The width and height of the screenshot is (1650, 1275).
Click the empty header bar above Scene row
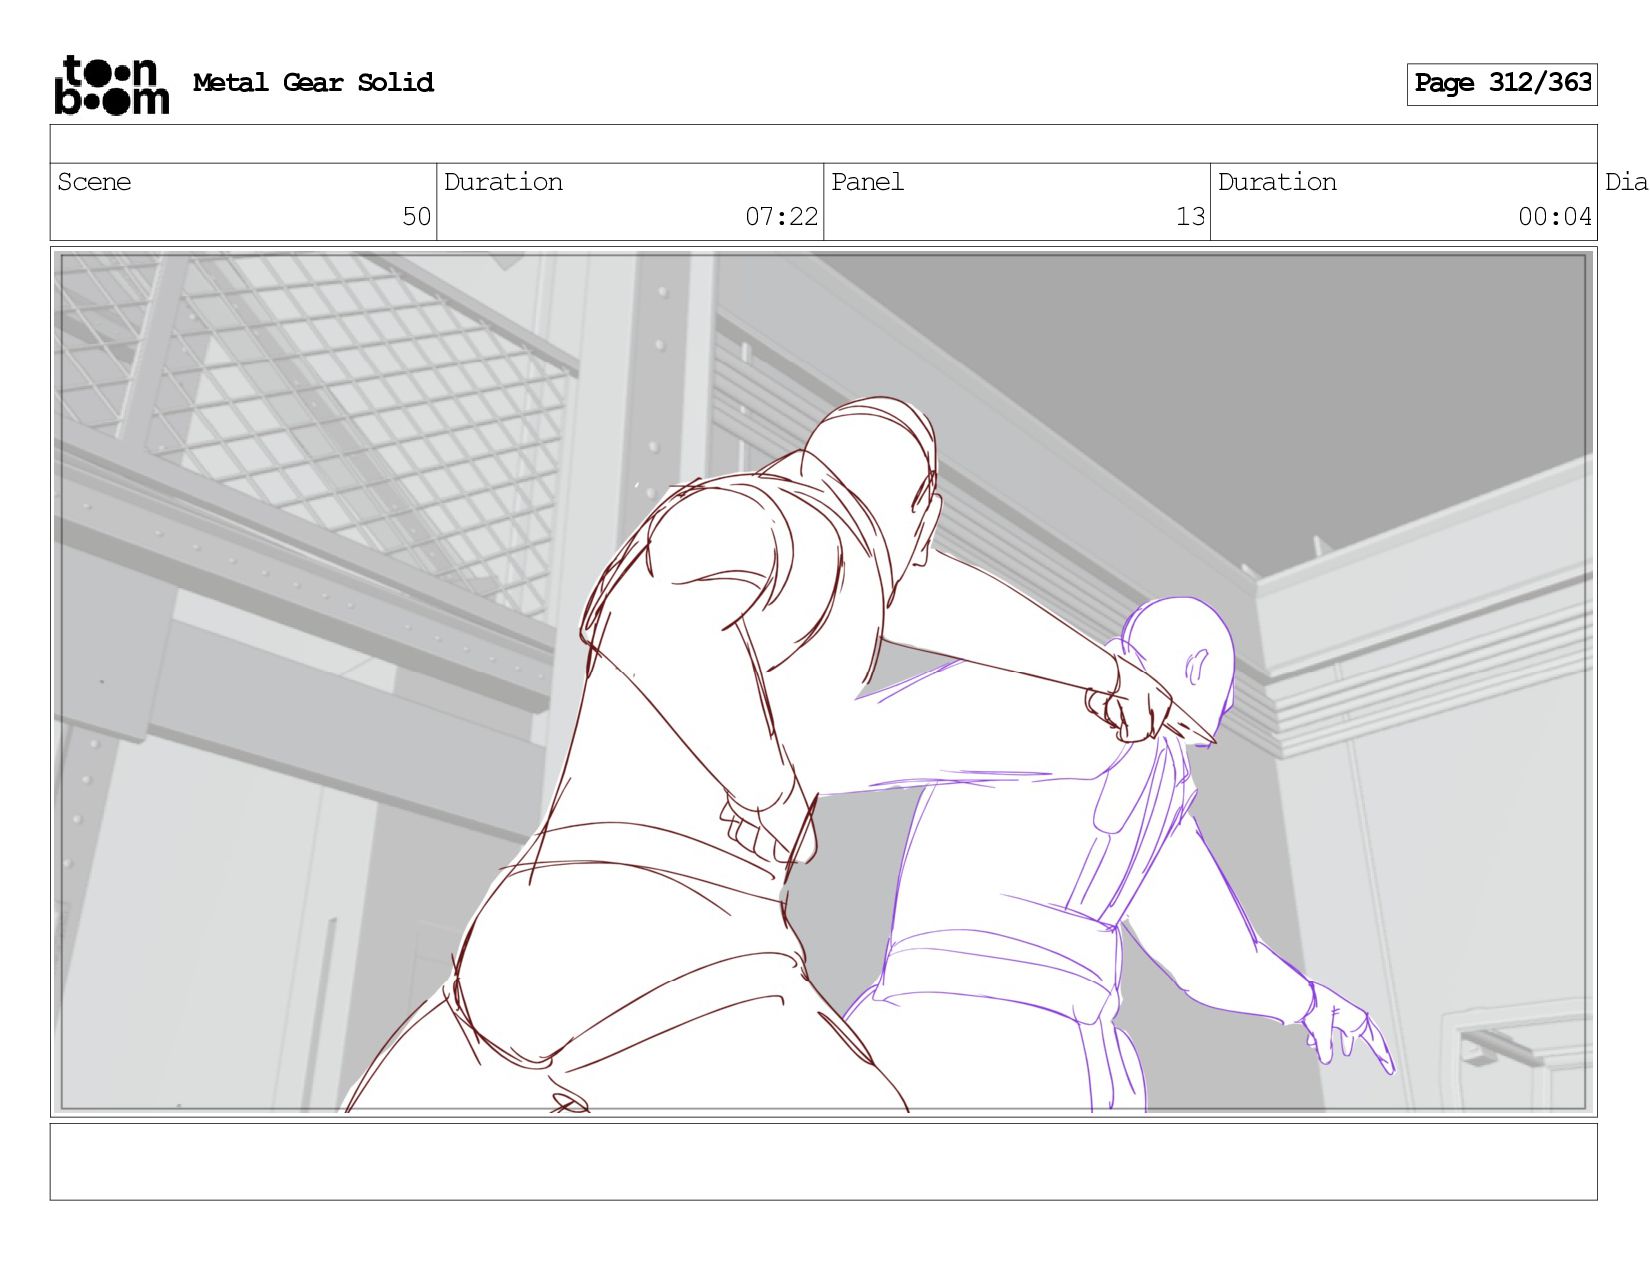tap(824, 144)
